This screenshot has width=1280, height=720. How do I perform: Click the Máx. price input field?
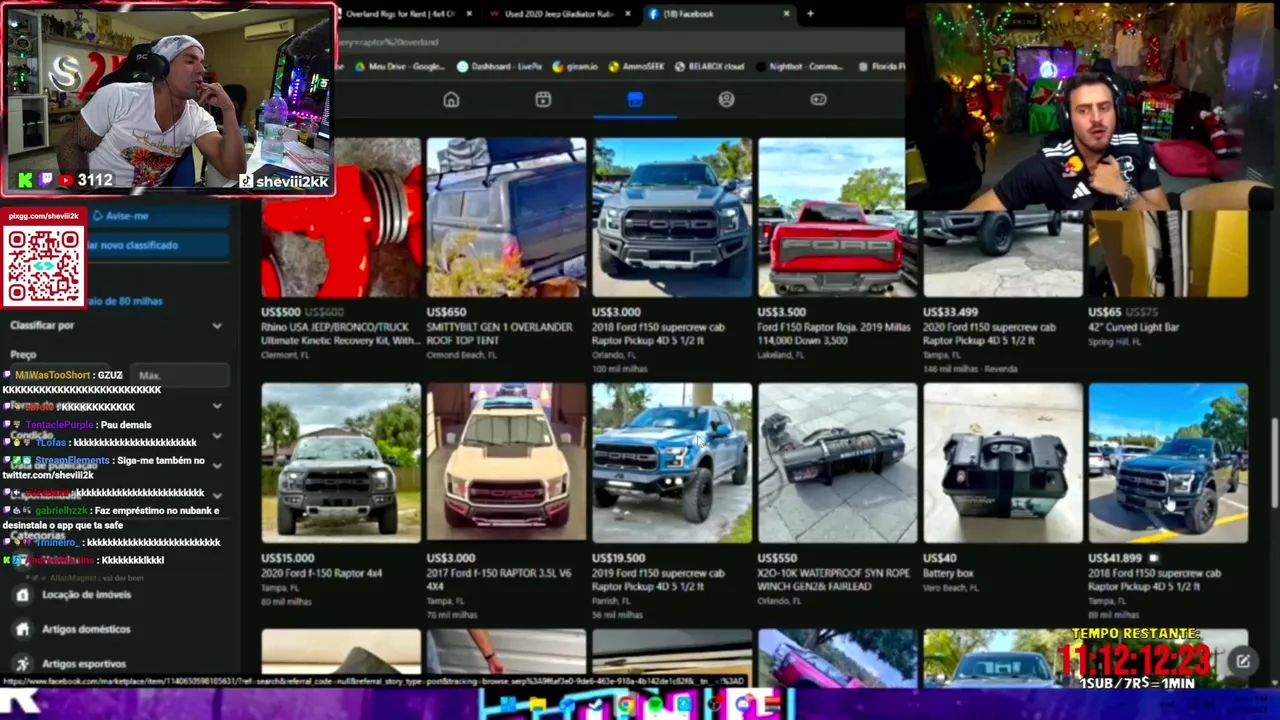(x=180, y=375)
